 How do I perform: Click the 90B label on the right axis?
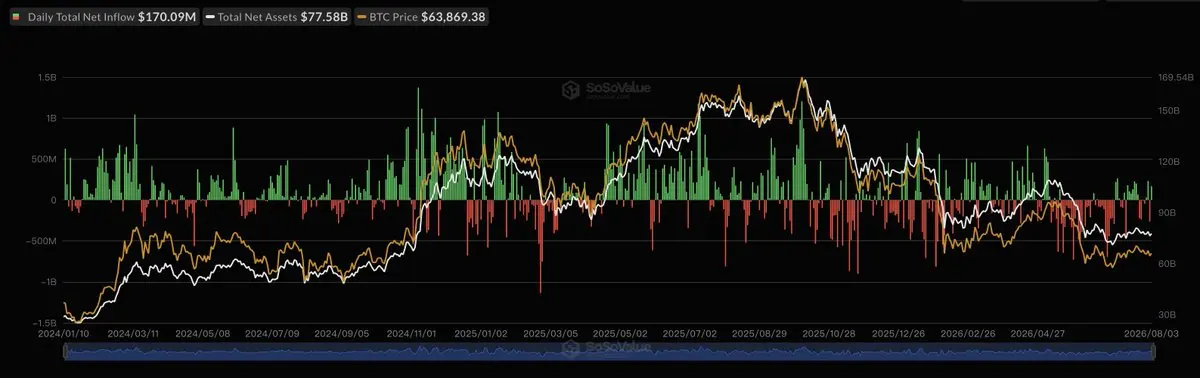point(1167,213)
